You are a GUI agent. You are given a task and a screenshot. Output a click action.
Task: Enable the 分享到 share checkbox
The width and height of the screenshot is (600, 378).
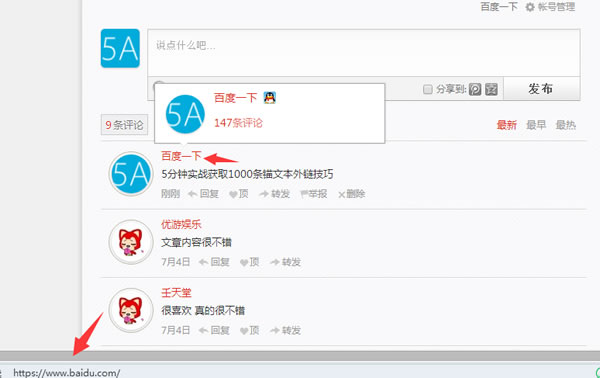click(x=428, y=89)
